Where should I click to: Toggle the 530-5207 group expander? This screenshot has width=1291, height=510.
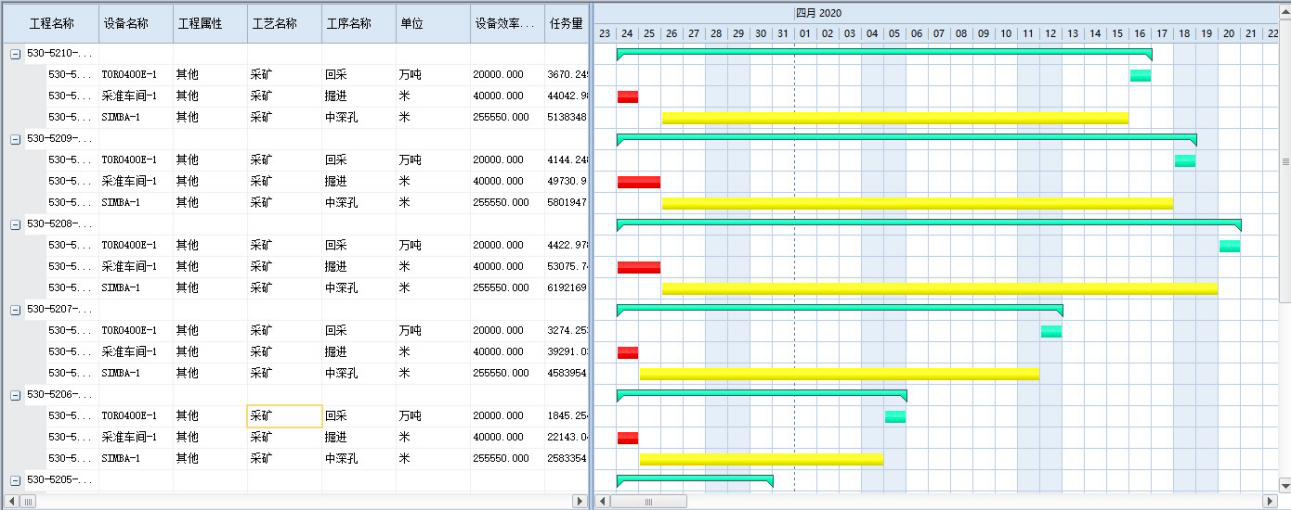[x=15, y=309]
